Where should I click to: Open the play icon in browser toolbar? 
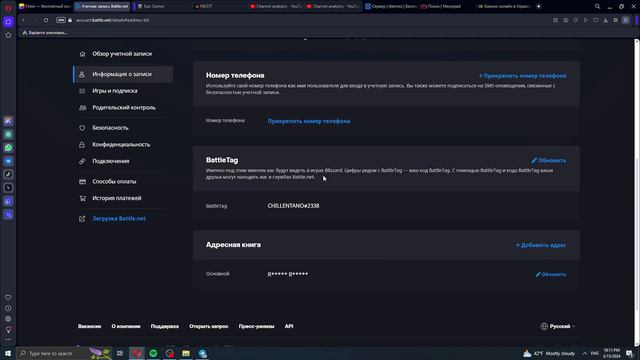click(x=586, y=20)
